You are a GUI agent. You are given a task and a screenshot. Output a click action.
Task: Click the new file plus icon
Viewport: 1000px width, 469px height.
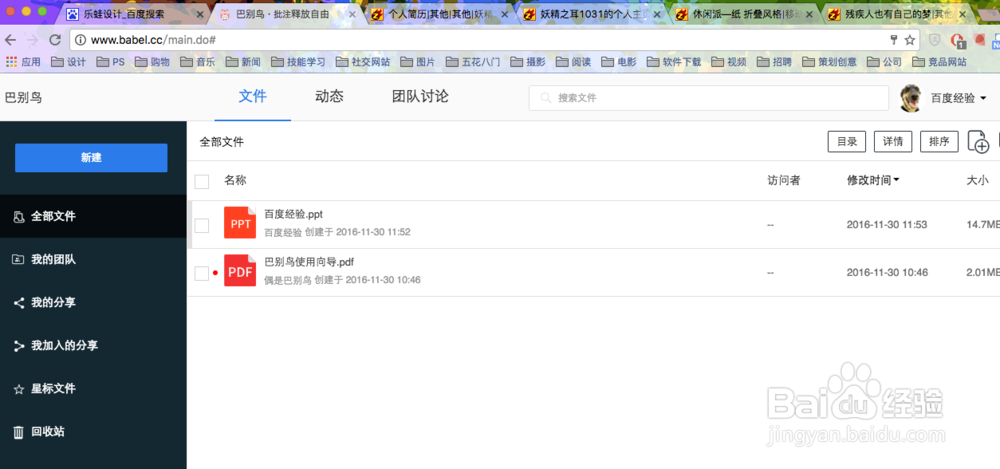pos(978,142)
